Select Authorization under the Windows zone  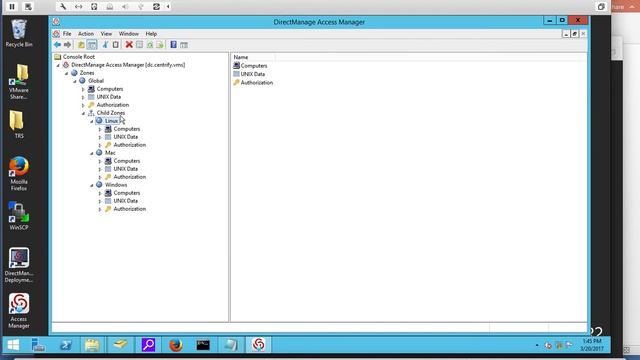[x=129, y=209]
